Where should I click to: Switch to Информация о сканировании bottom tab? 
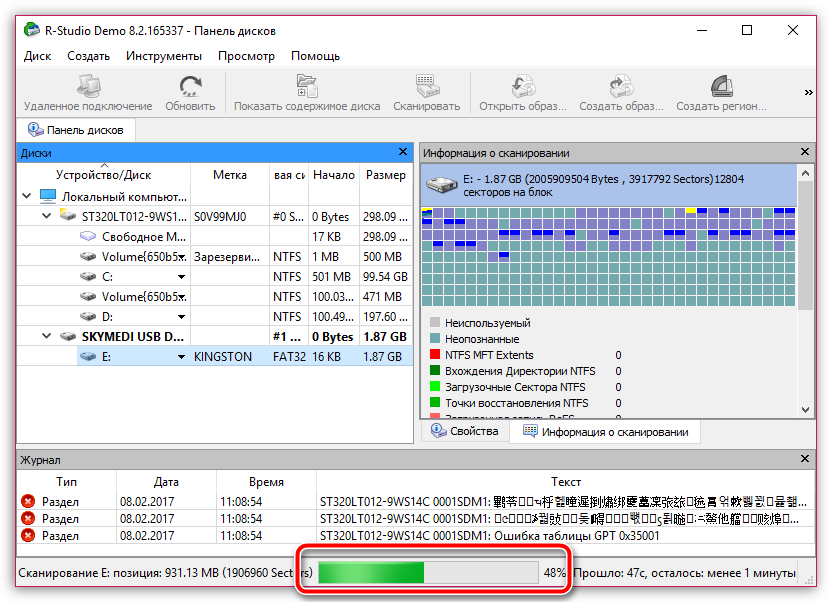(605, 432)
